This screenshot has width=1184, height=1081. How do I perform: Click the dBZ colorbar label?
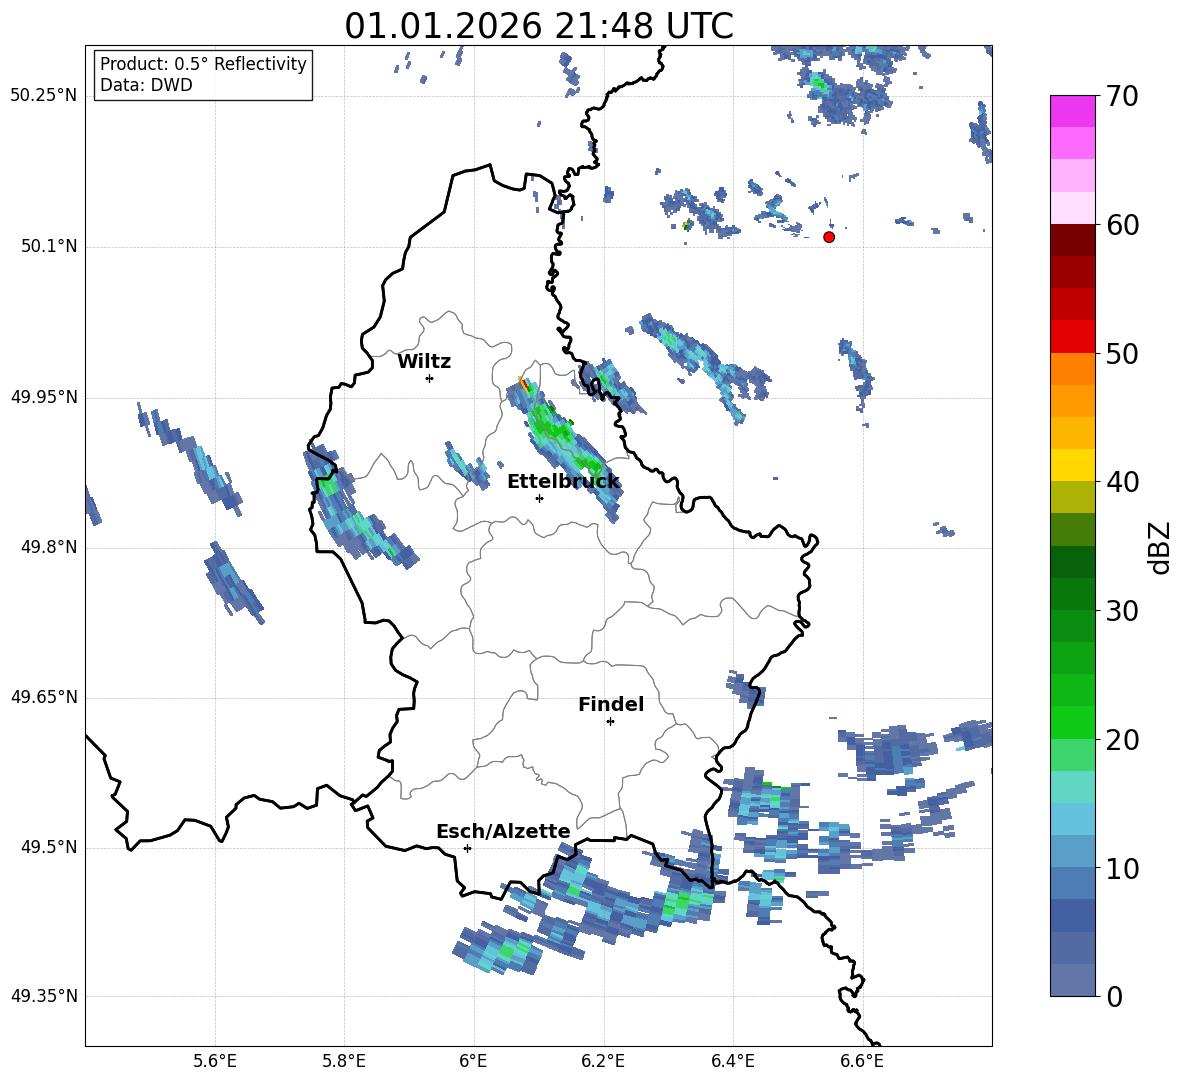pos(1160,547)
